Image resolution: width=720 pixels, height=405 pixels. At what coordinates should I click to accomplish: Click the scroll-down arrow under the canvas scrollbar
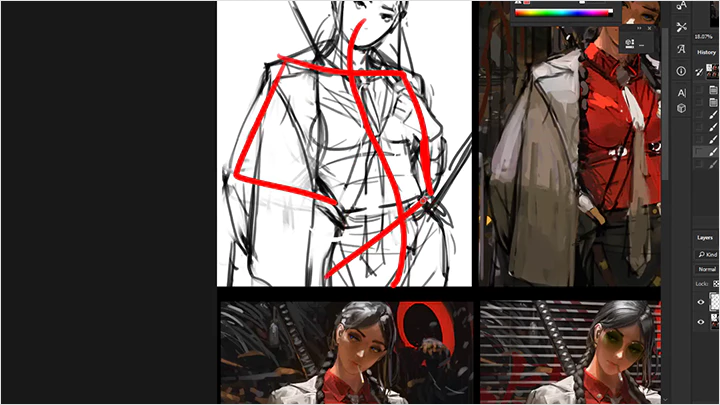(665, 400)
